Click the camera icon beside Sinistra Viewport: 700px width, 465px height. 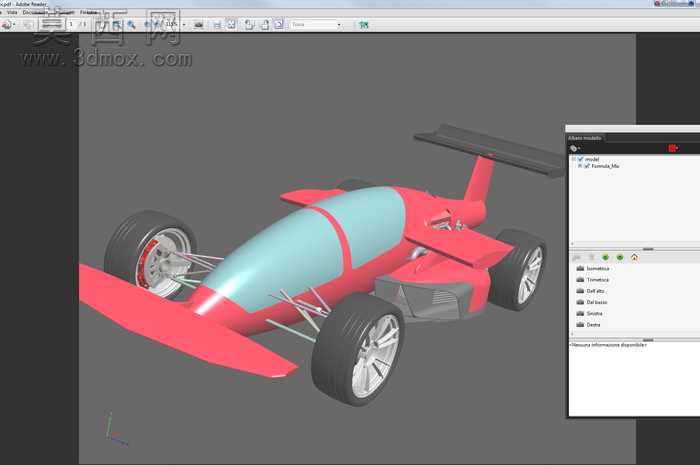point(580,313)
